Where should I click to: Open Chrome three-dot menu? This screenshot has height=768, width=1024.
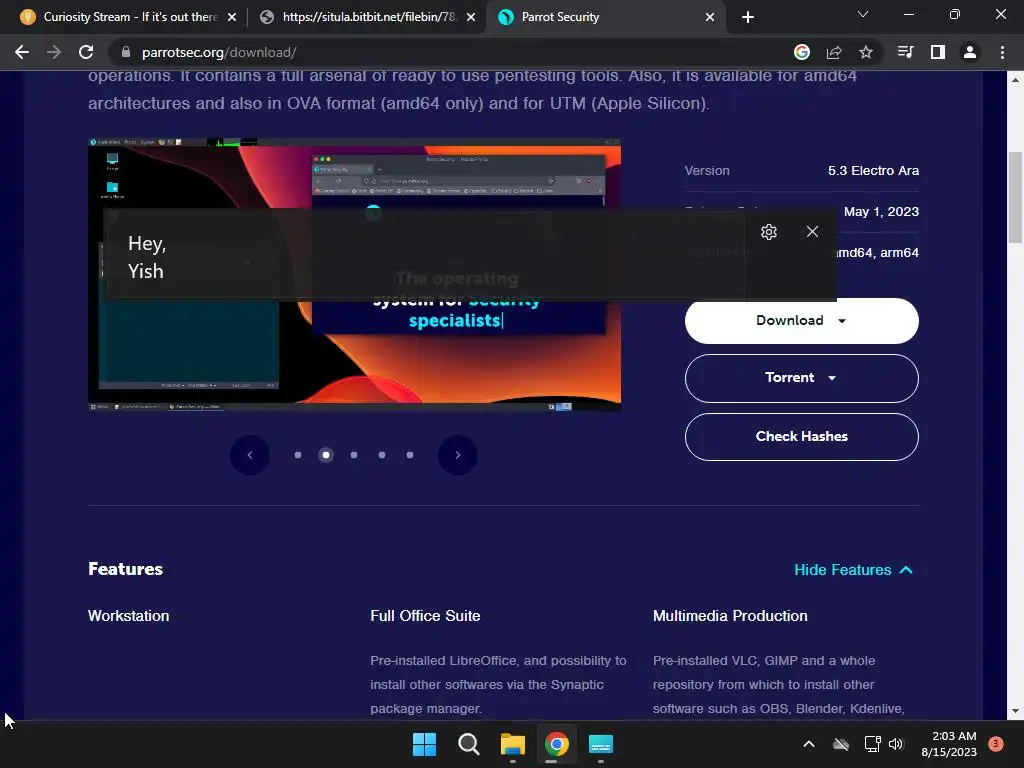[x=1002, y=52]
